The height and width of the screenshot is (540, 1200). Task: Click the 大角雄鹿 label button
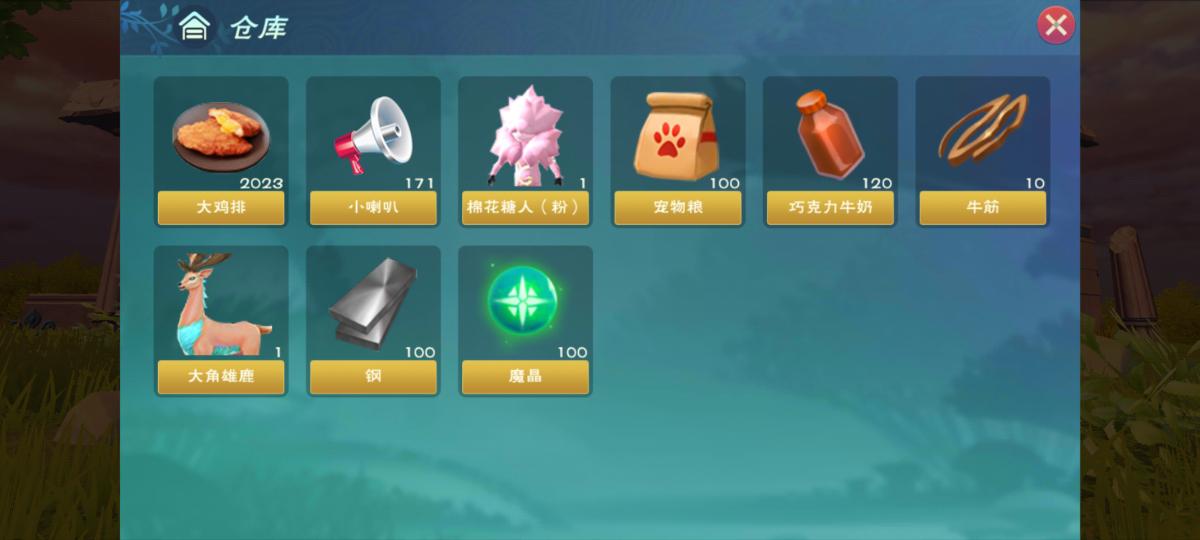221,377
